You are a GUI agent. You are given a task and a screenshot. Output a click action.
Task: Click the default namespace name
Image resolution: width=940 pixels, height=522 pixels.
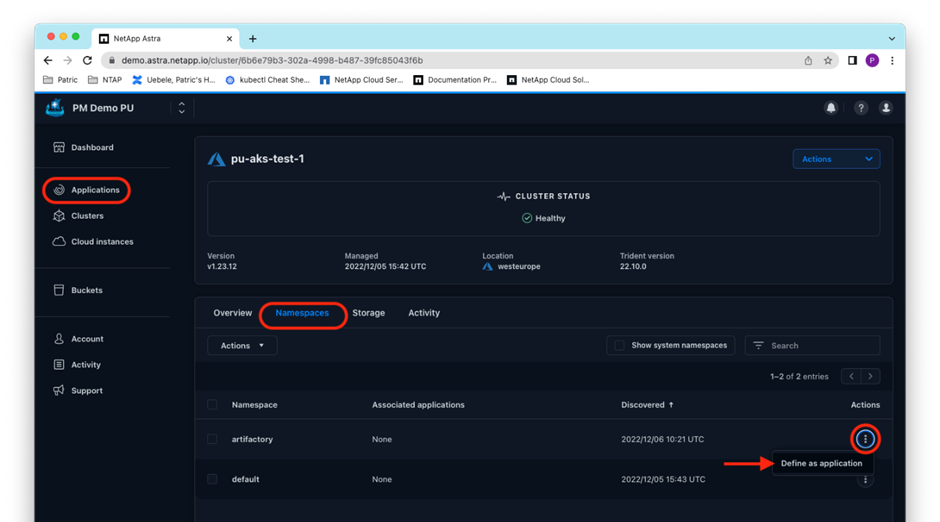pos(245,479)
